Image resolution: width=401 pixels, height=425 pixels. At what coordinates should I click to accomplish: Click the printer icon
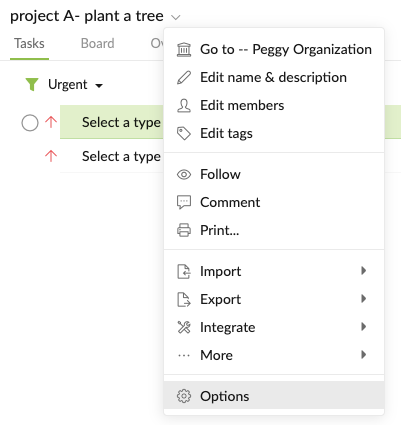184,230
